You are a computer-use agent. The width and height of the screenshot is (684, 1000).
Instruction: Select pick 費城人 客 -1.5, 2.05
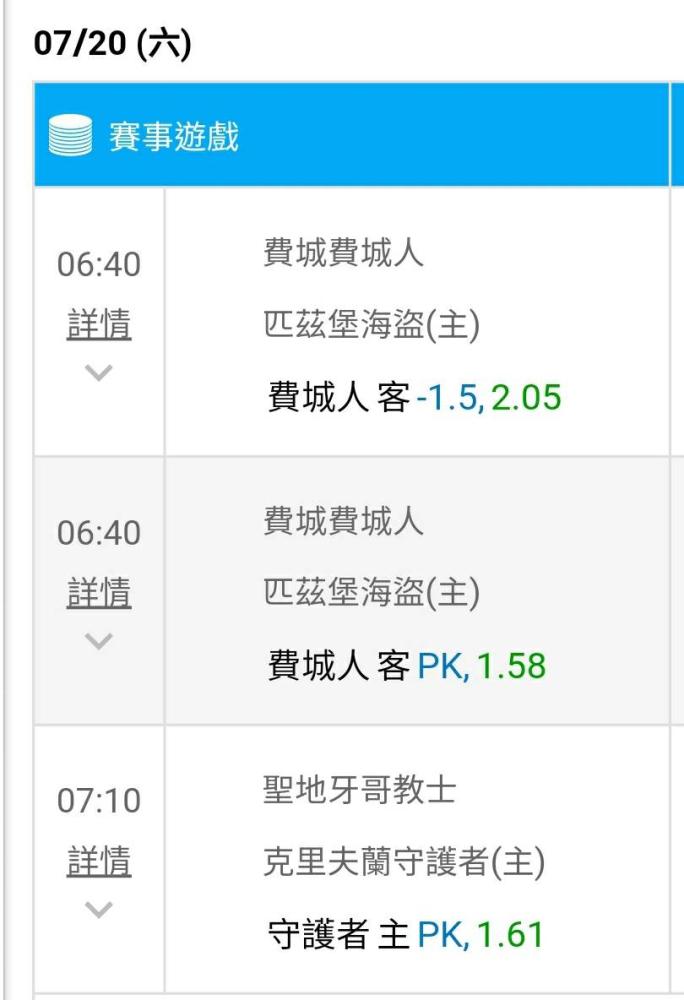tap(414, 397)
